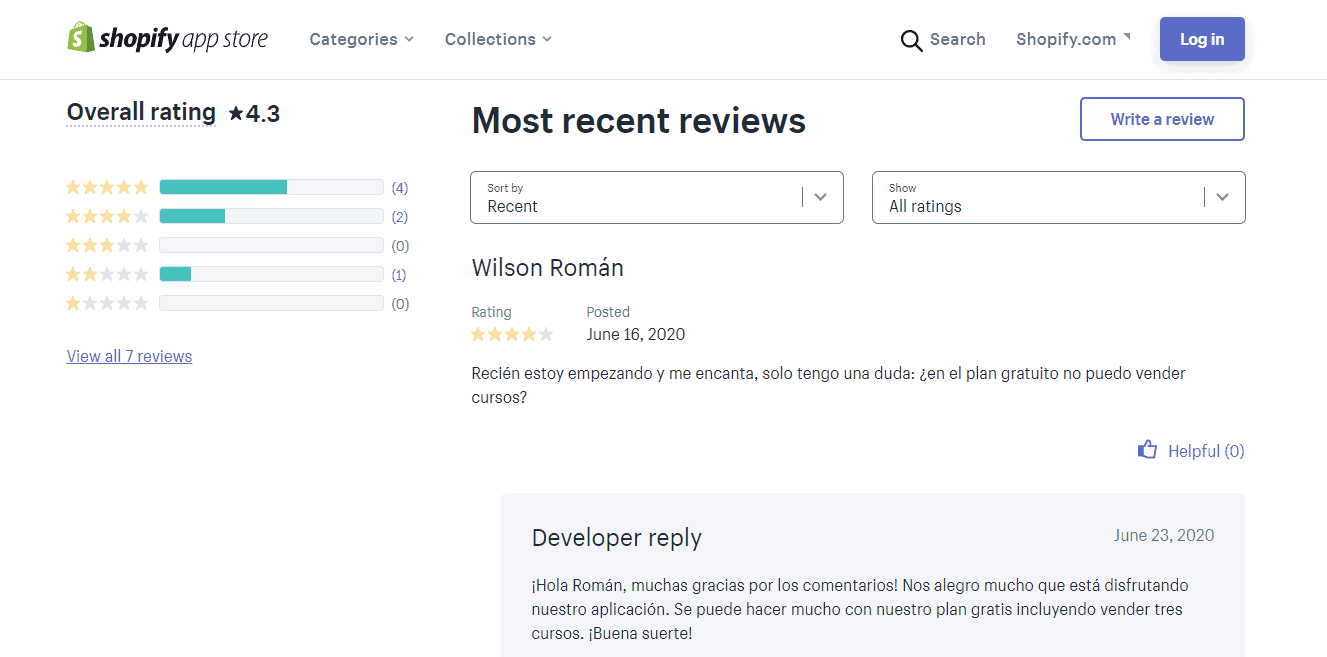Click the 4-star review count (2)
Screen dimensions: 1327x657
coord(400,217)
